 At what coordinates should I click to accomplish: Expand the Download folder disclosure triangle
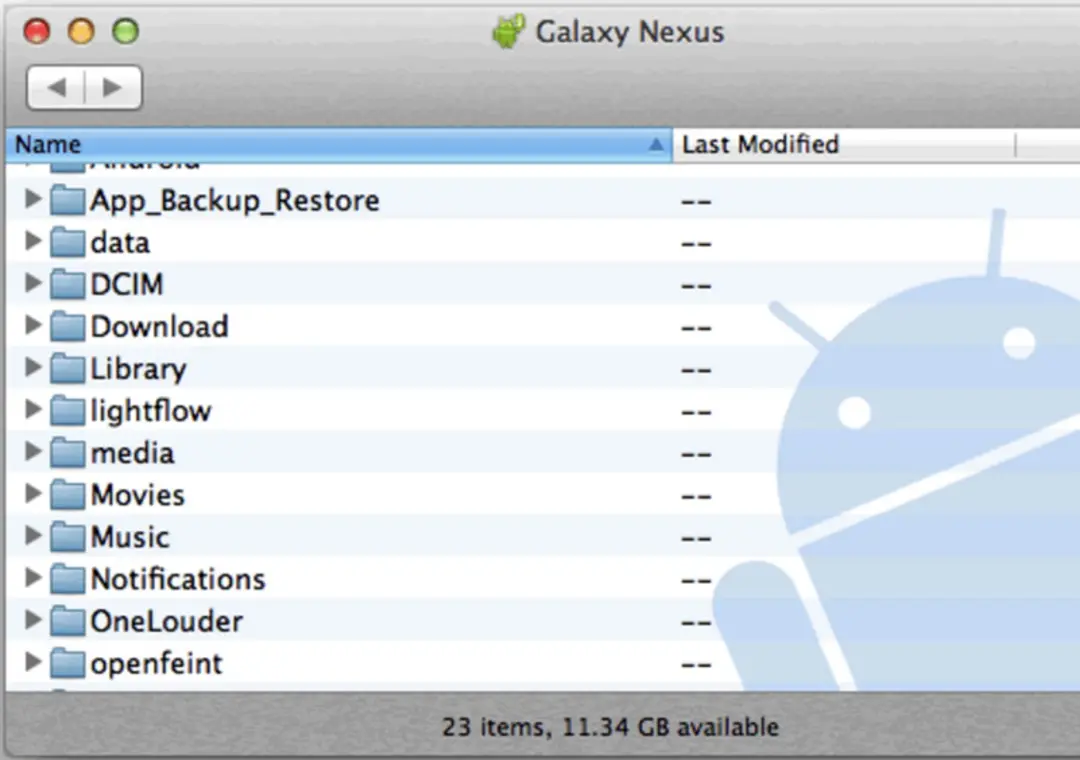pos(32,325)
